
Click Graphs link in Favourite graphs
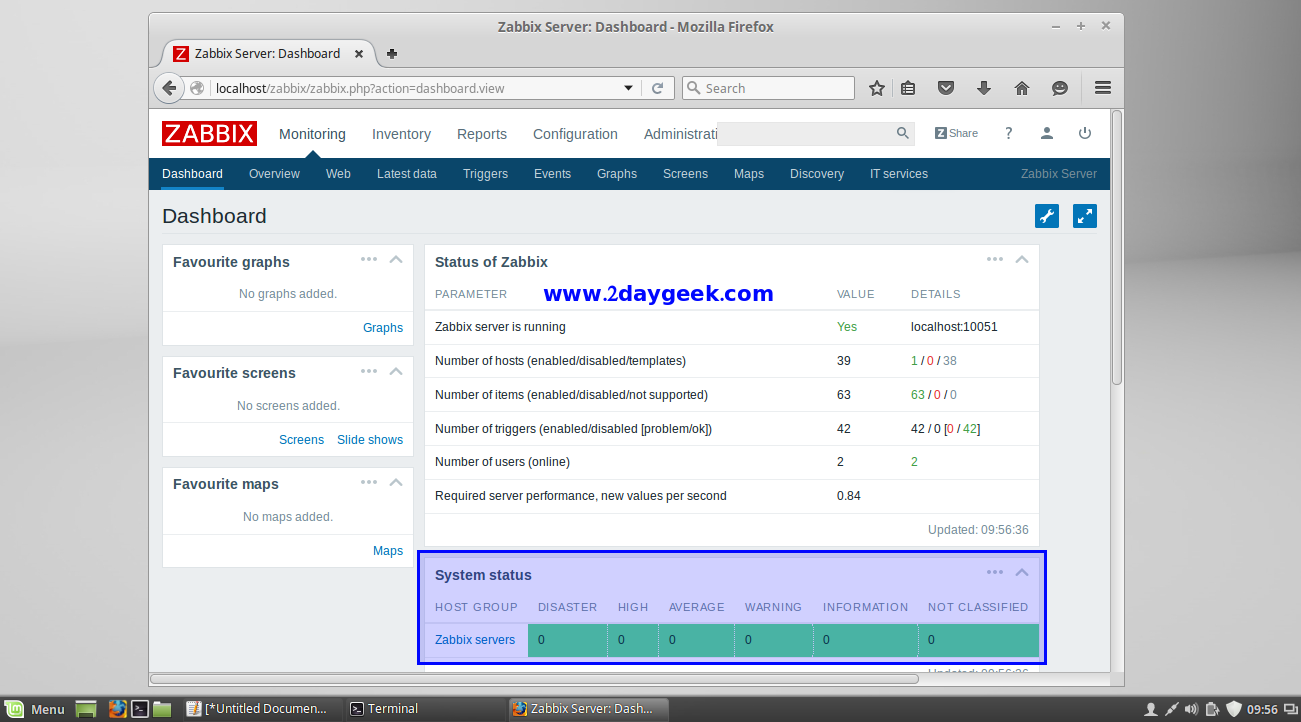pos(383,328)
